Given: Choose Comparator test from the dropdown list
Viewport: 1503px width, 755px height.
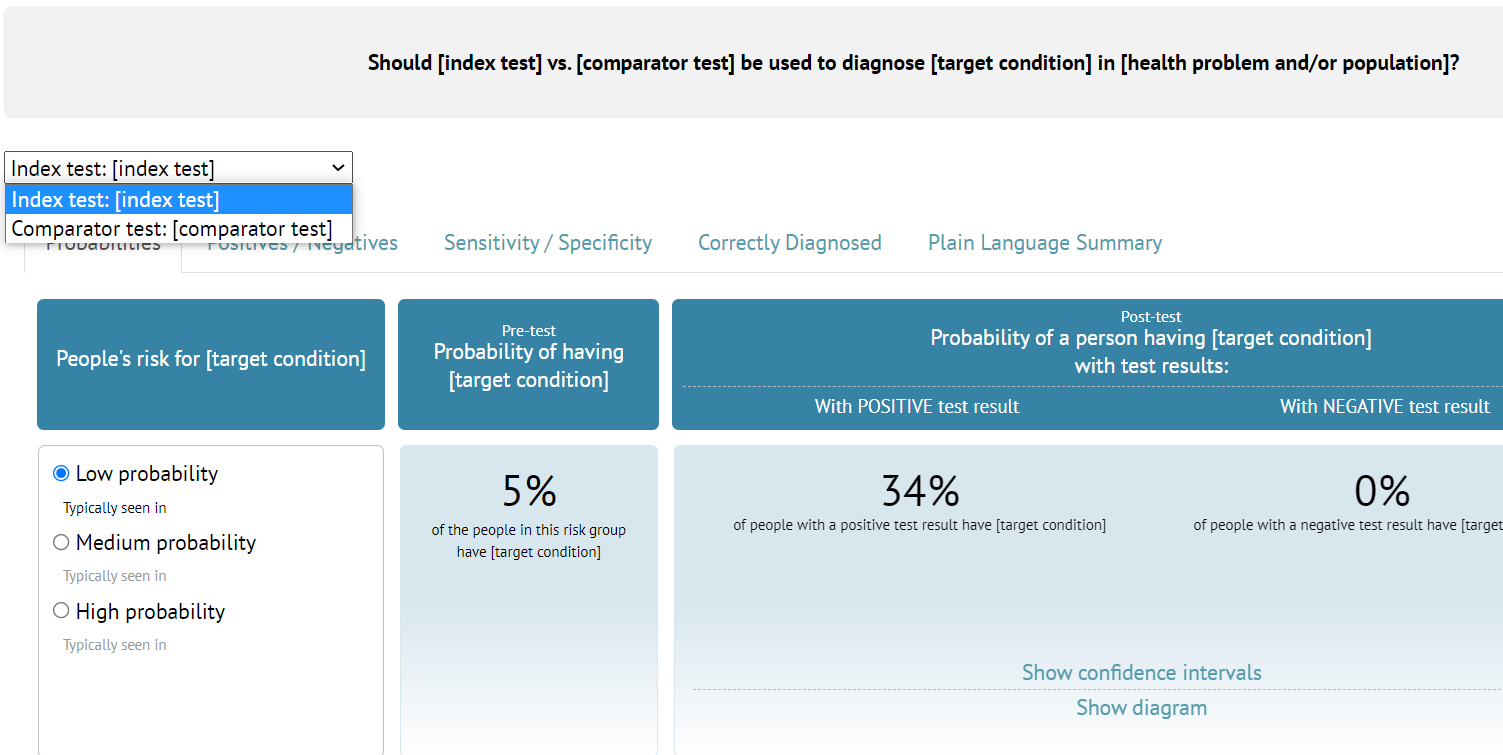Looking at the screenshot, I should [178, 228].
